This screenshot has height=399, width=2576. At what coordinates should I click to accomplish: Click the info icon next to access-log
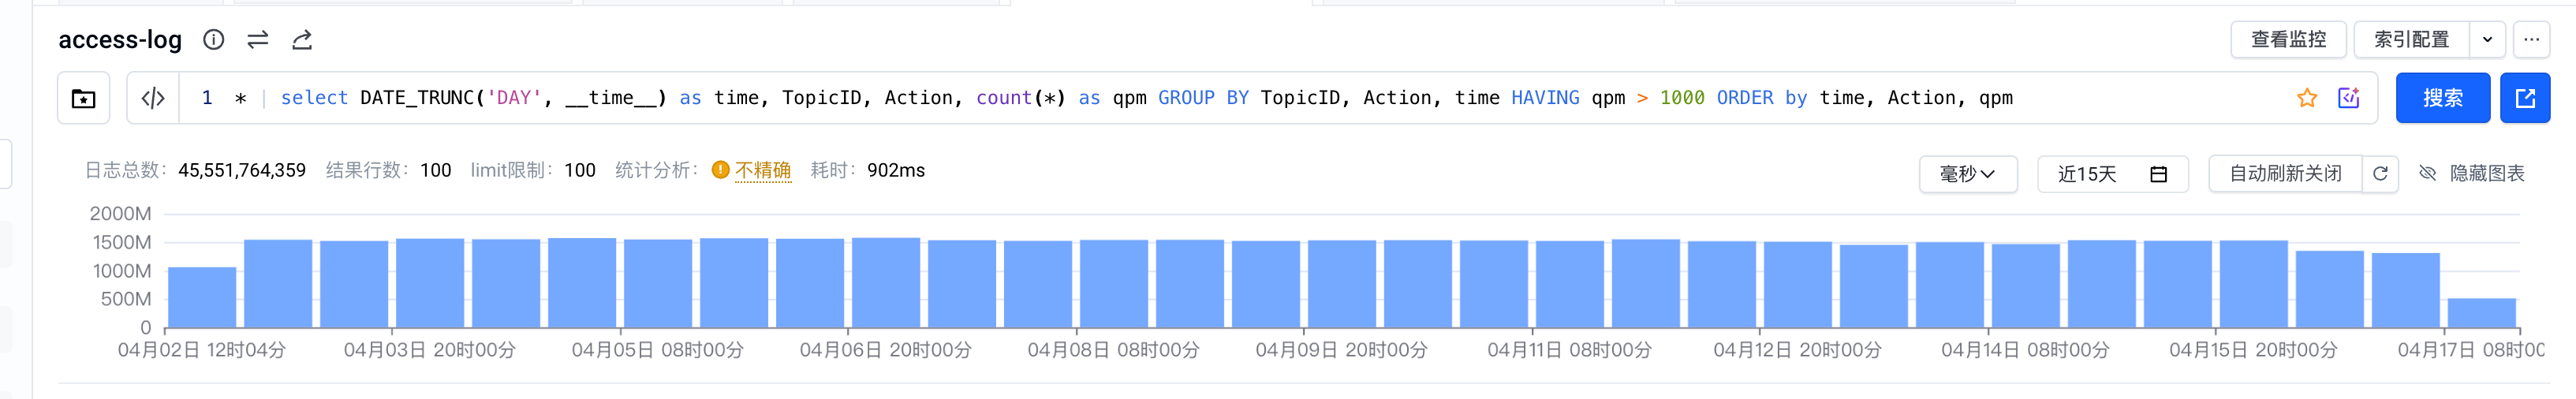tap(213, 40)
